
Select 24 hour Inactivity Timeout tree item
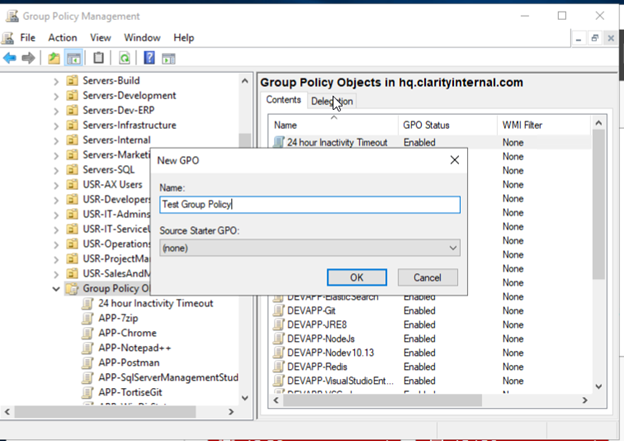click(x=156, y=303)
